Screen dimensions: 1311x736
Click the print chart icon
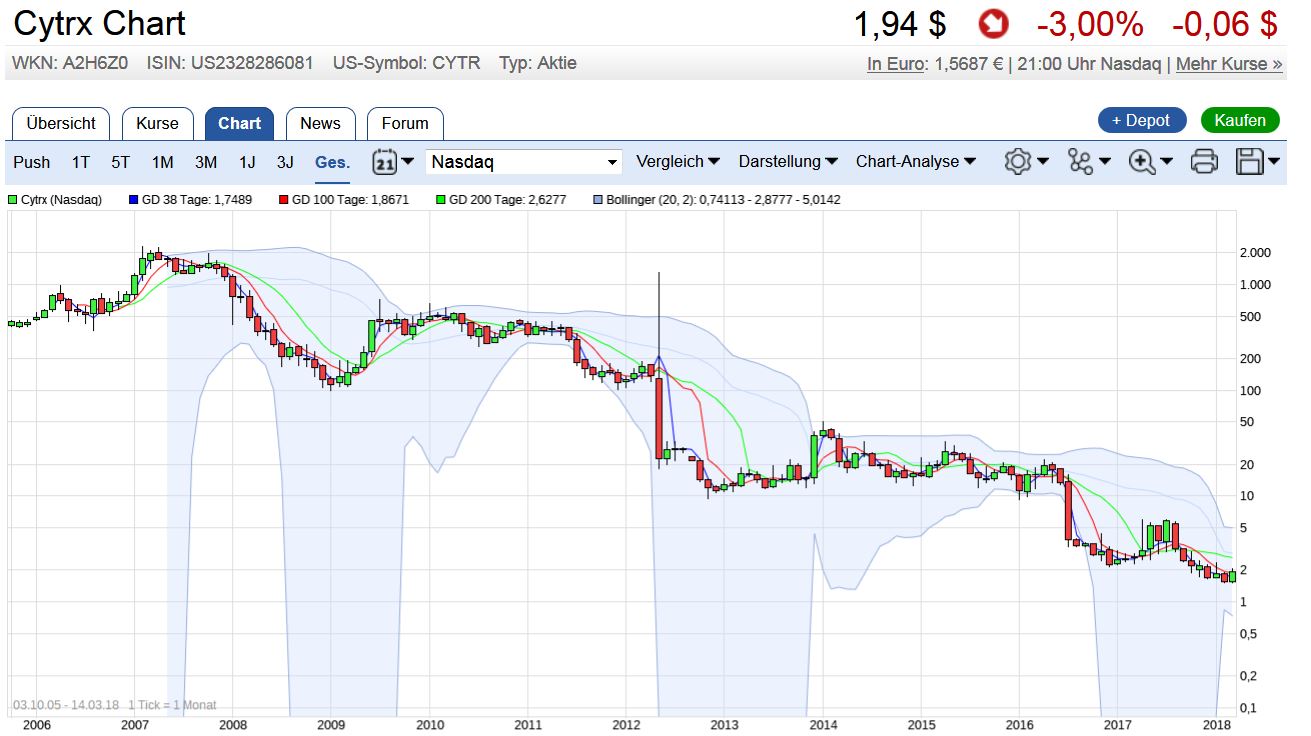[1204, 160]
